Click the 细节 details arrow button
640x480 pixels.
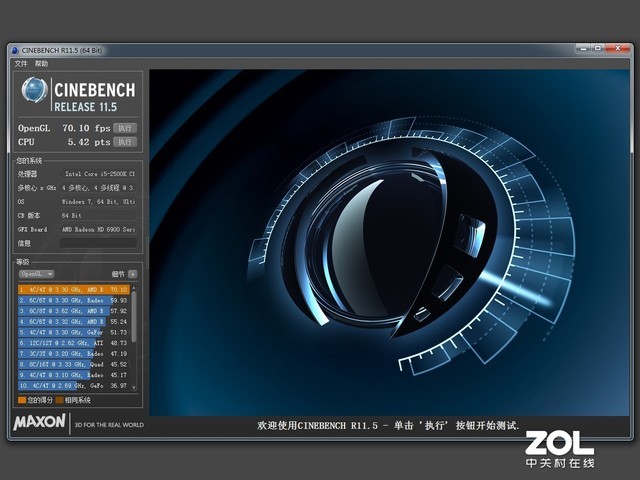(133, 274)
